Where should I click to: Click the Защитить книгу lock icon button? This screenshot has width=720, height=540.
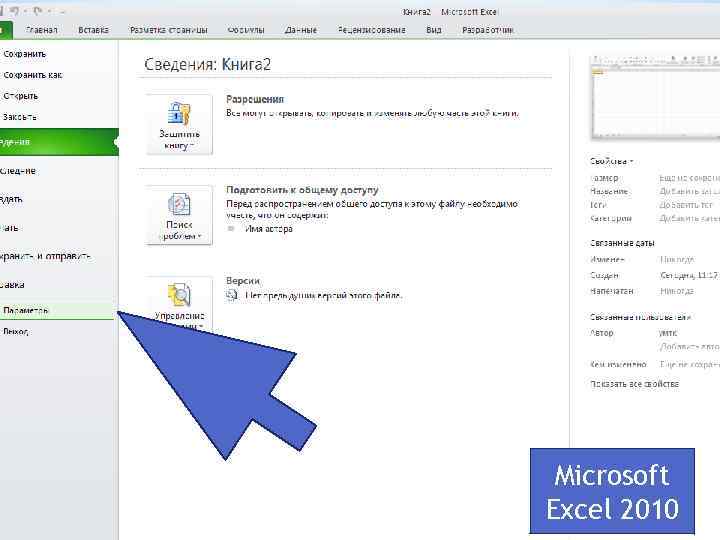(x=179, y=124)
